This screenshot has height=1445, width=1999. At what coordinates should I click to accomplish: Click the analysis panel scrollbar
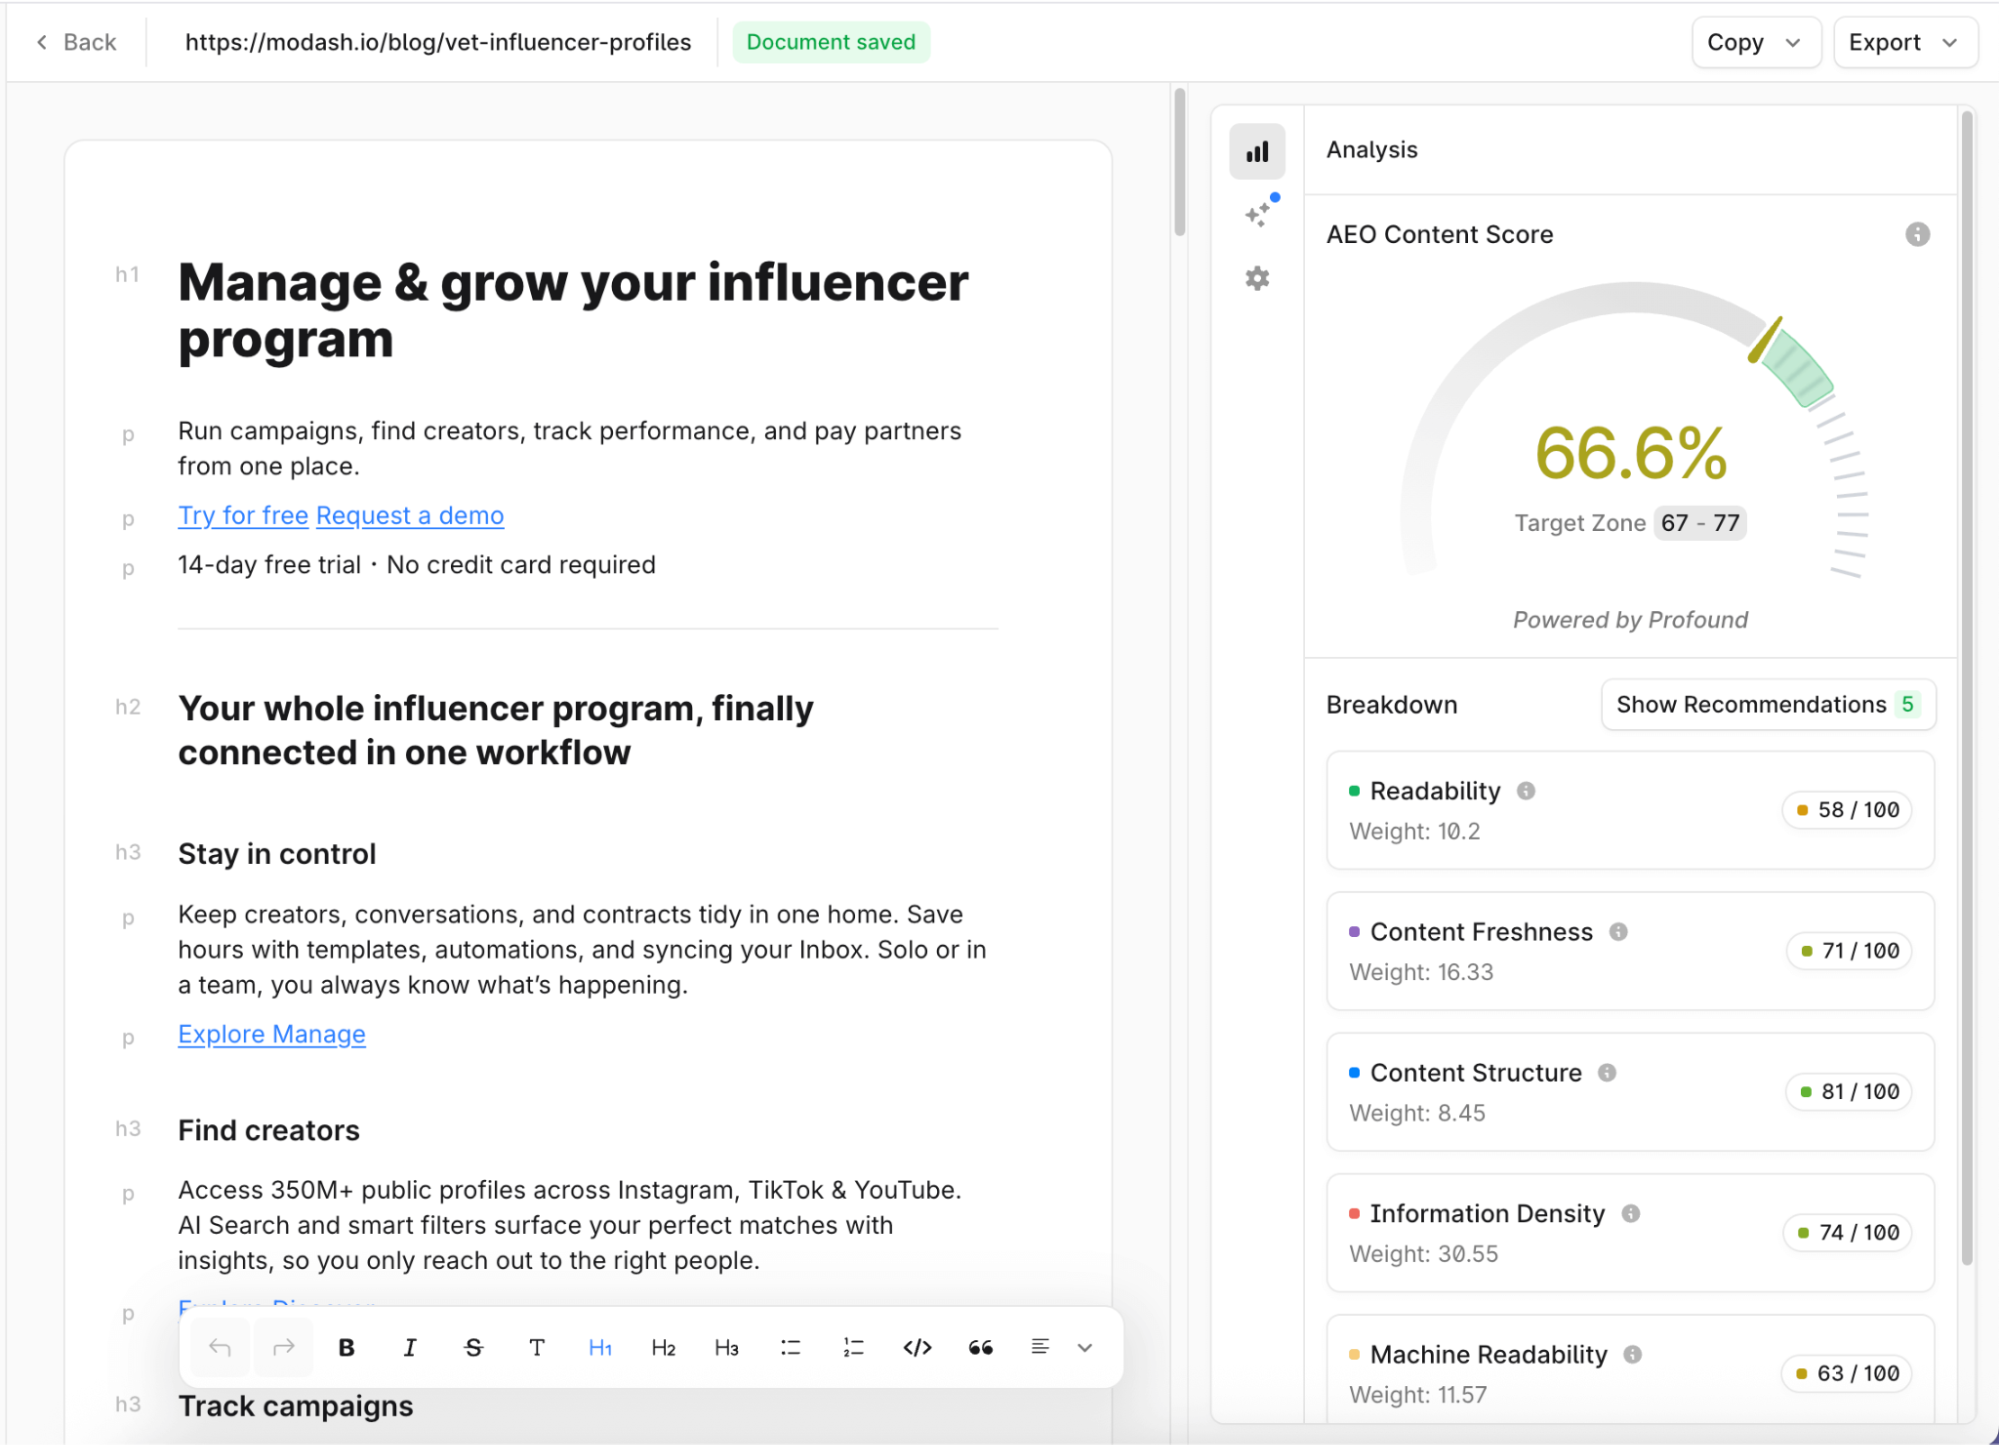click(x=1967, y=690)
